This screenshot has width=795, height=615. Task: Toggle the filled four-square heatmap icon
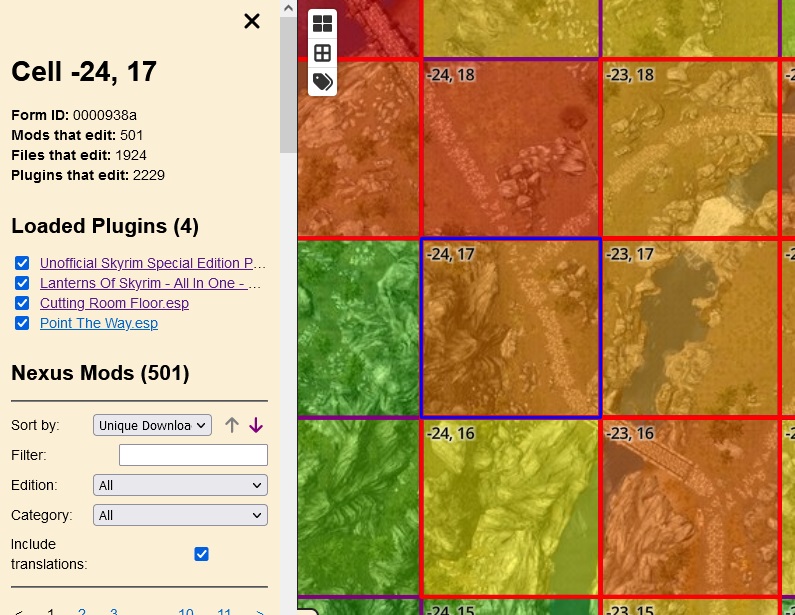pos(322,24)
